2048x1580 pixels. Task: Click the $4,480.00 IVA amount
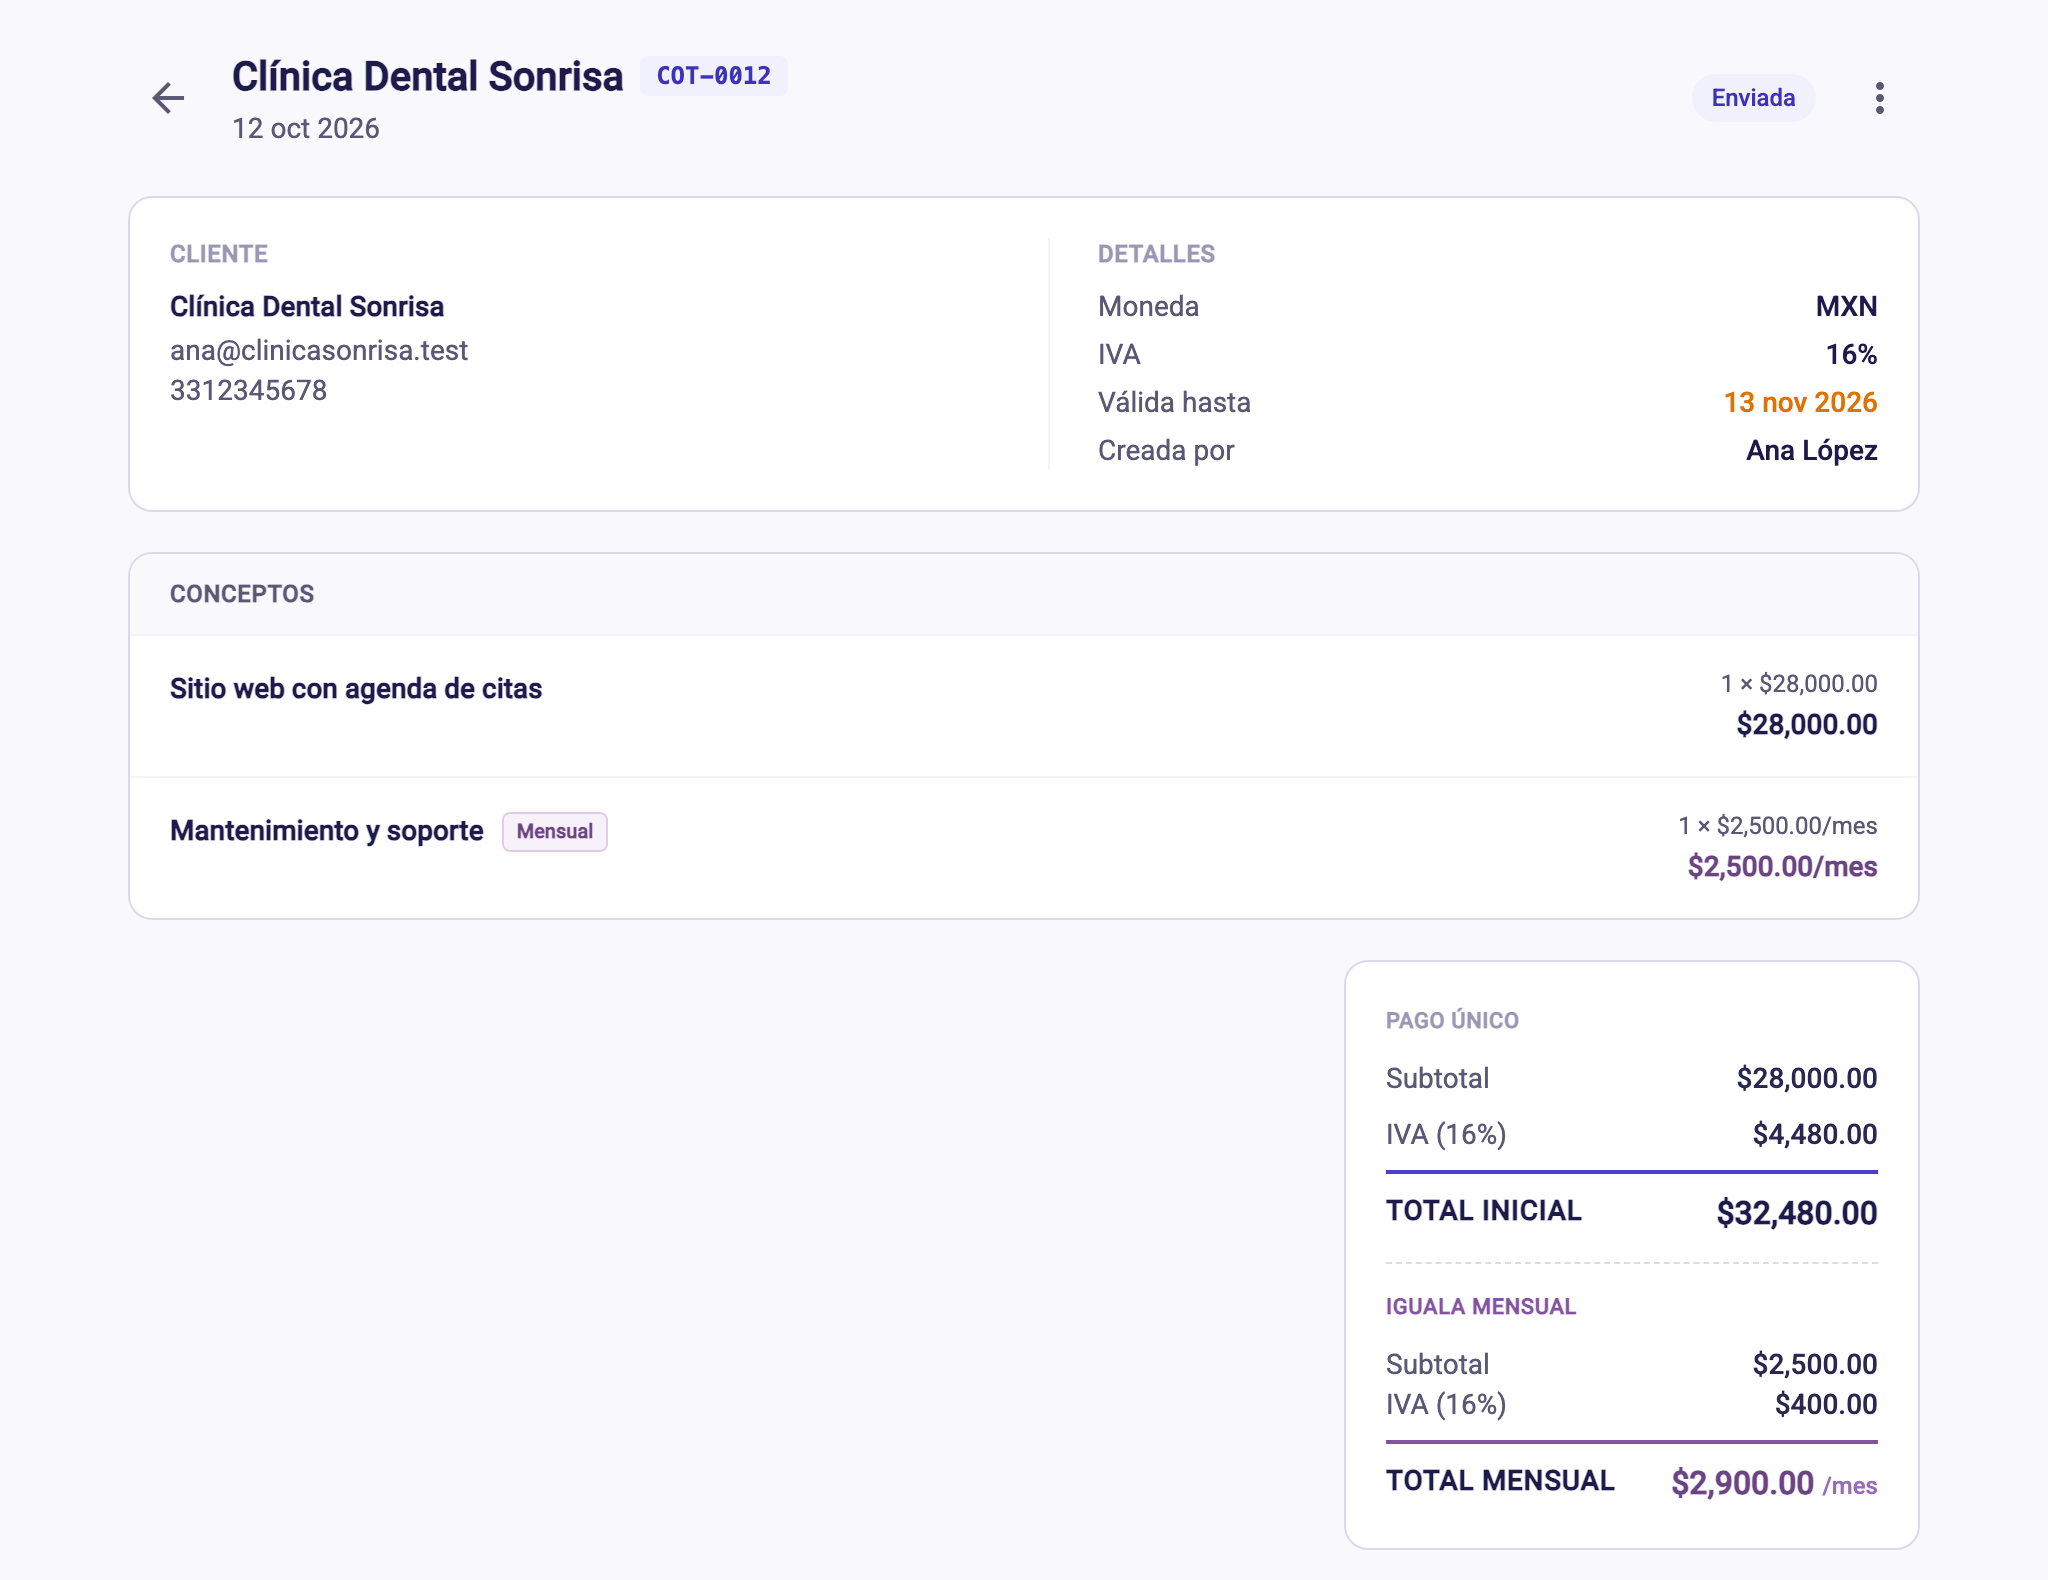(1814, 1134)
